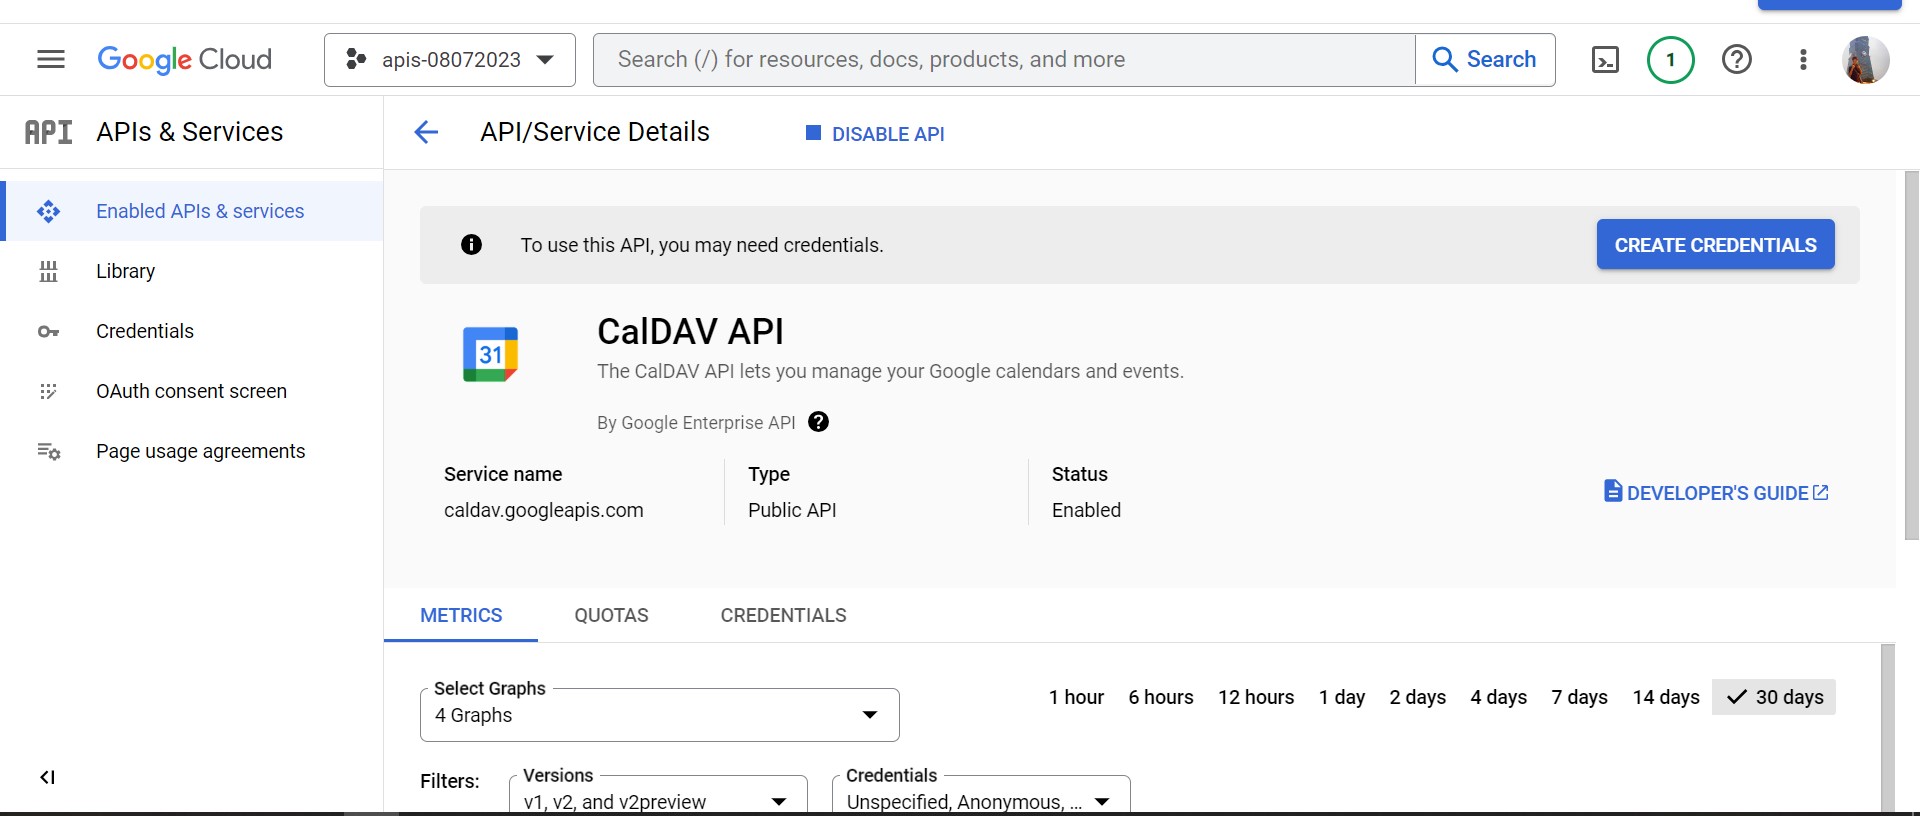Image resolution: width=1920 pixels, height=816 pixels.
Task: Open the DEVELOPER'S GUIDE link
Action: tap(1716, 492)
